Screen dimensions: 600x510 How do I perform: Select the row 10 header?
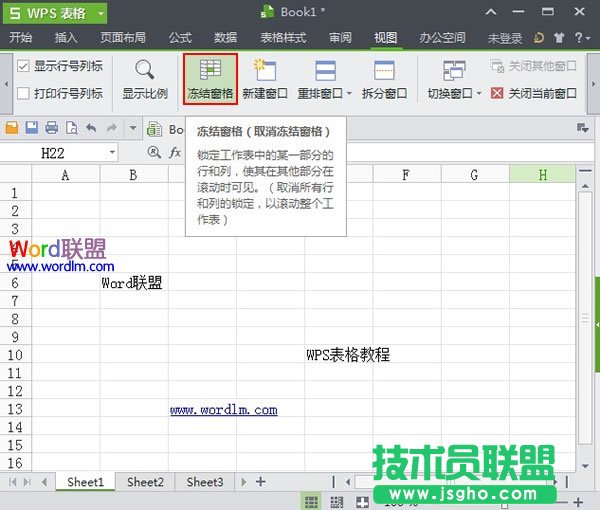point(15,355)
